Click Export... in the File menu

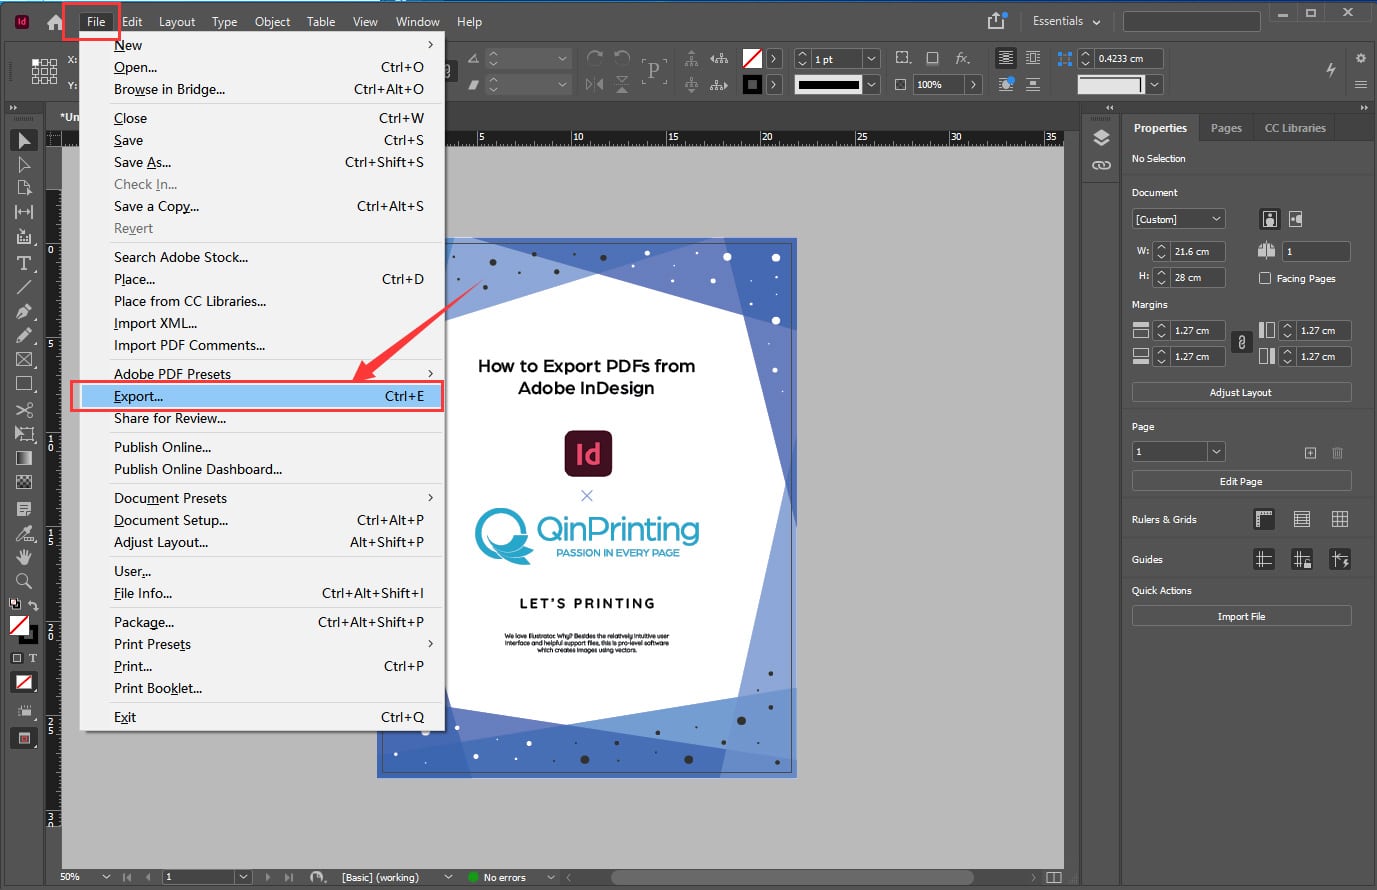click(x=262, y=396)
